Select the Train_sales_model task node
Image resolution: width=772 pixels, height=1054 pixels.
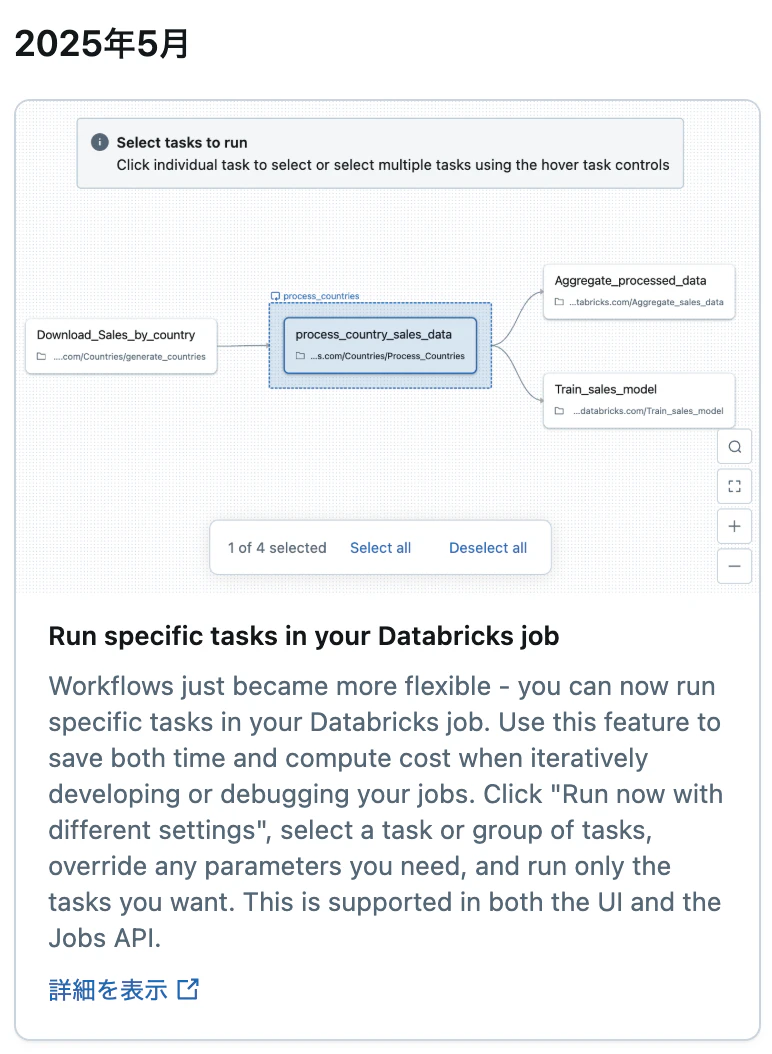pyautogui.click(x=639, y=401)
